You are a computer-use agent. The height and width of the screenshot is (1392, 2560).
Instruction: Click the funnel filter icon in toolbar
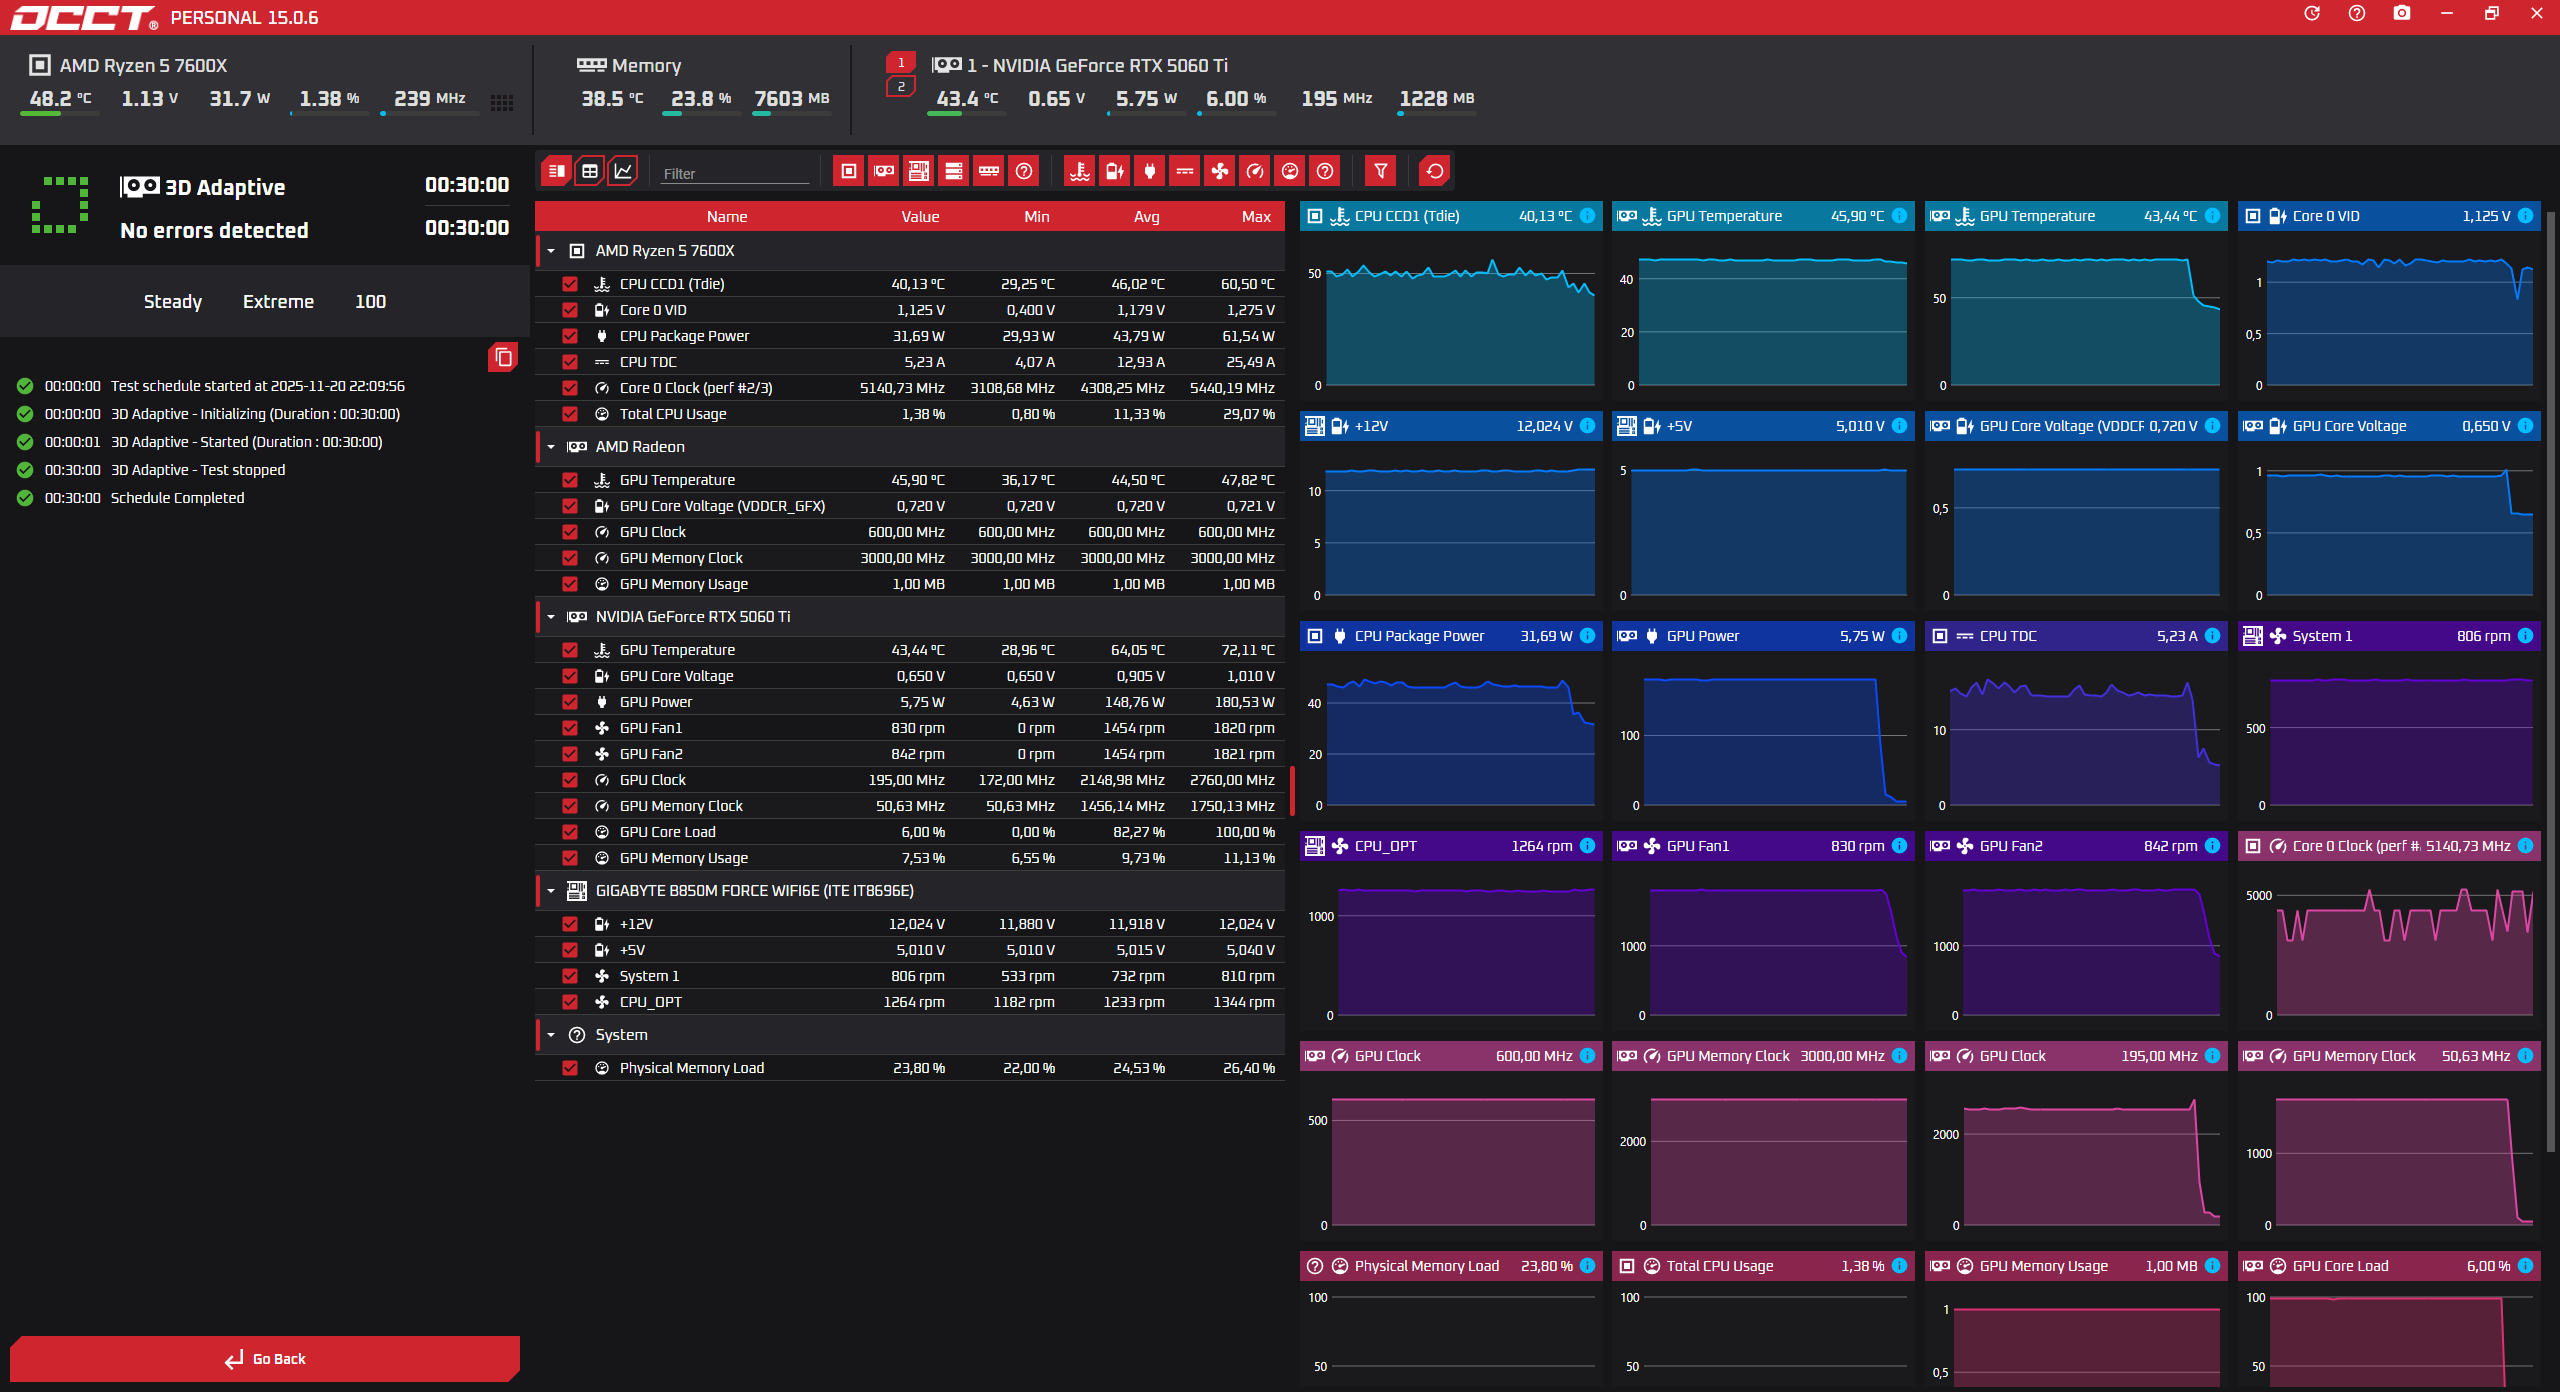click(1381, 171)
